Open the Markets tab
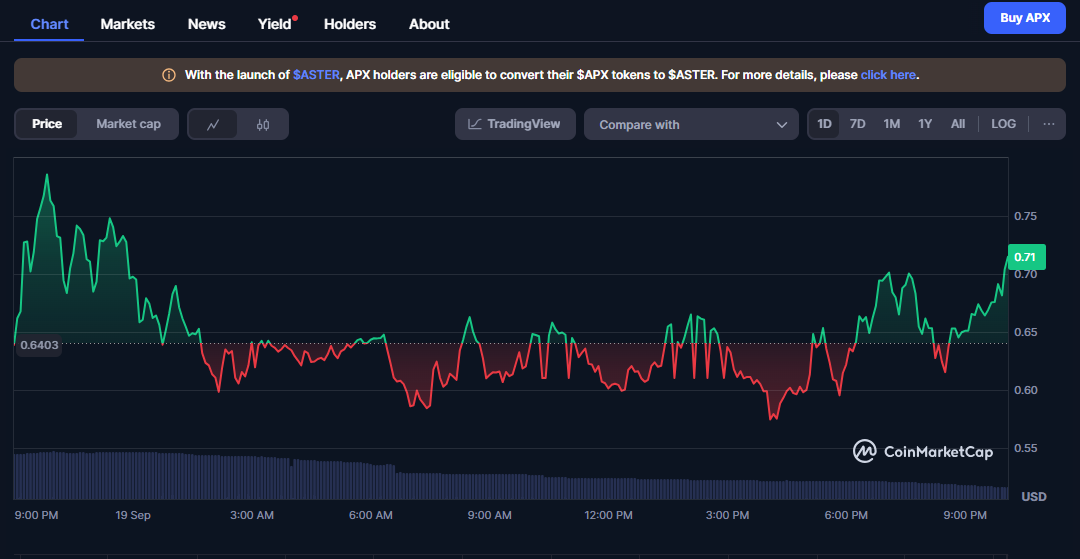The height and width of the screenshot is (559, 1080). (x=128, y=24)
